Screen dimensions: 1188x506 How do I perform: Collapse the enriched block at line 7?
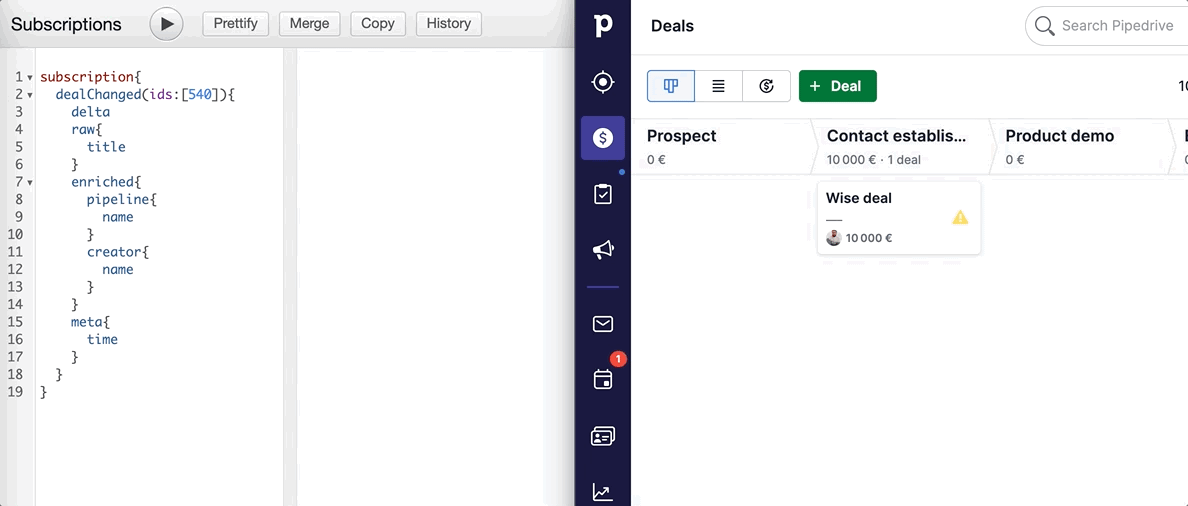30,183
